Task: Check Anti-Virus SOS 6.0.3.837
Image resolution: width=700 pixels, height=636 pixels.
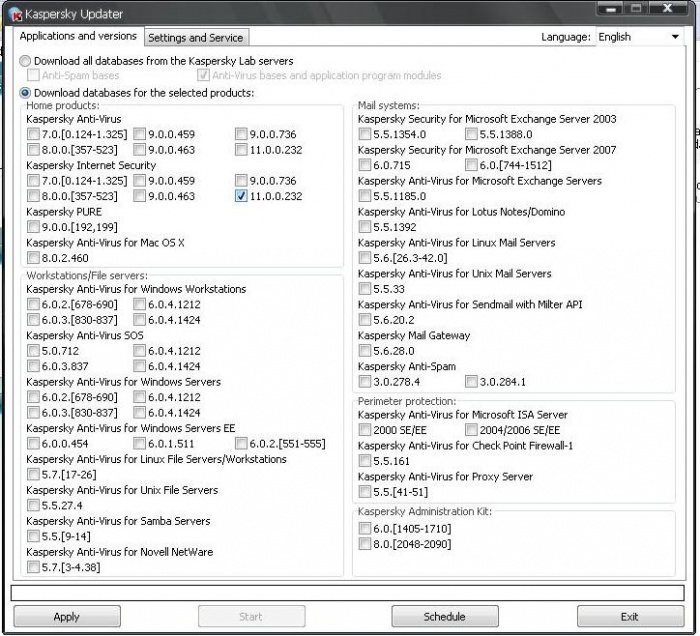Action: click(x=33, y=366)
